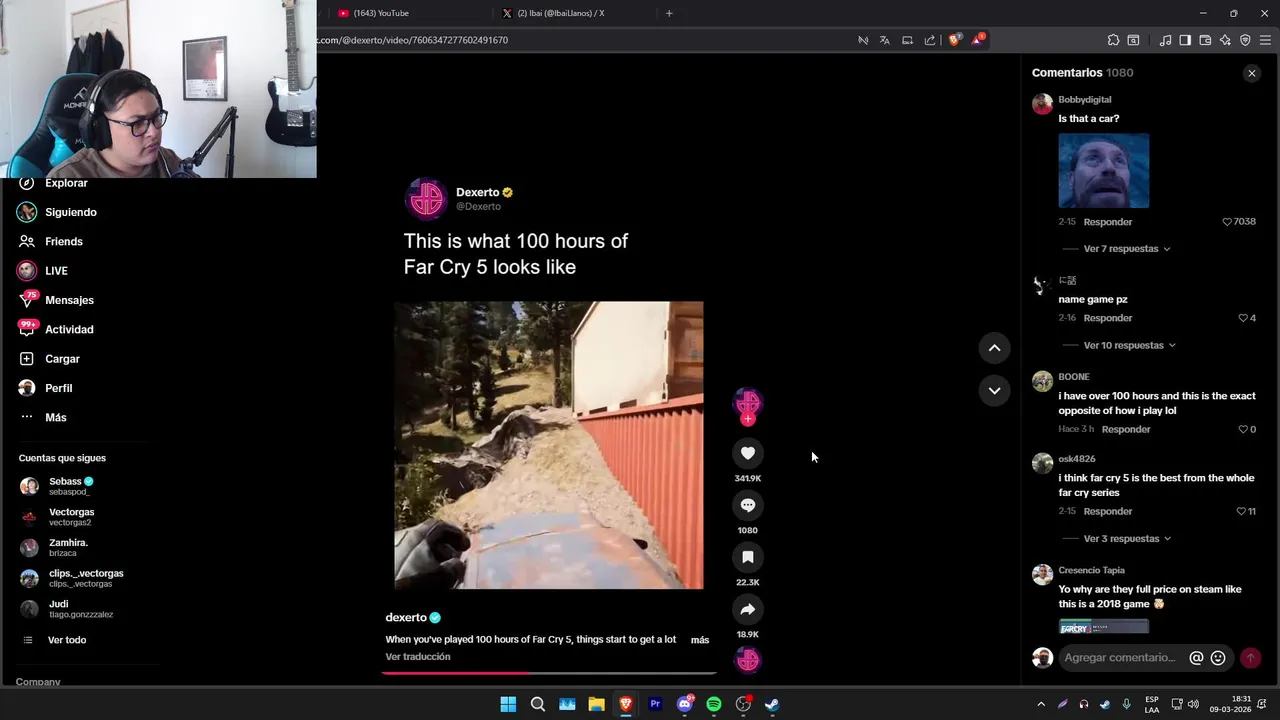
Task: Go to next video with down arrow
Action: 994,390
